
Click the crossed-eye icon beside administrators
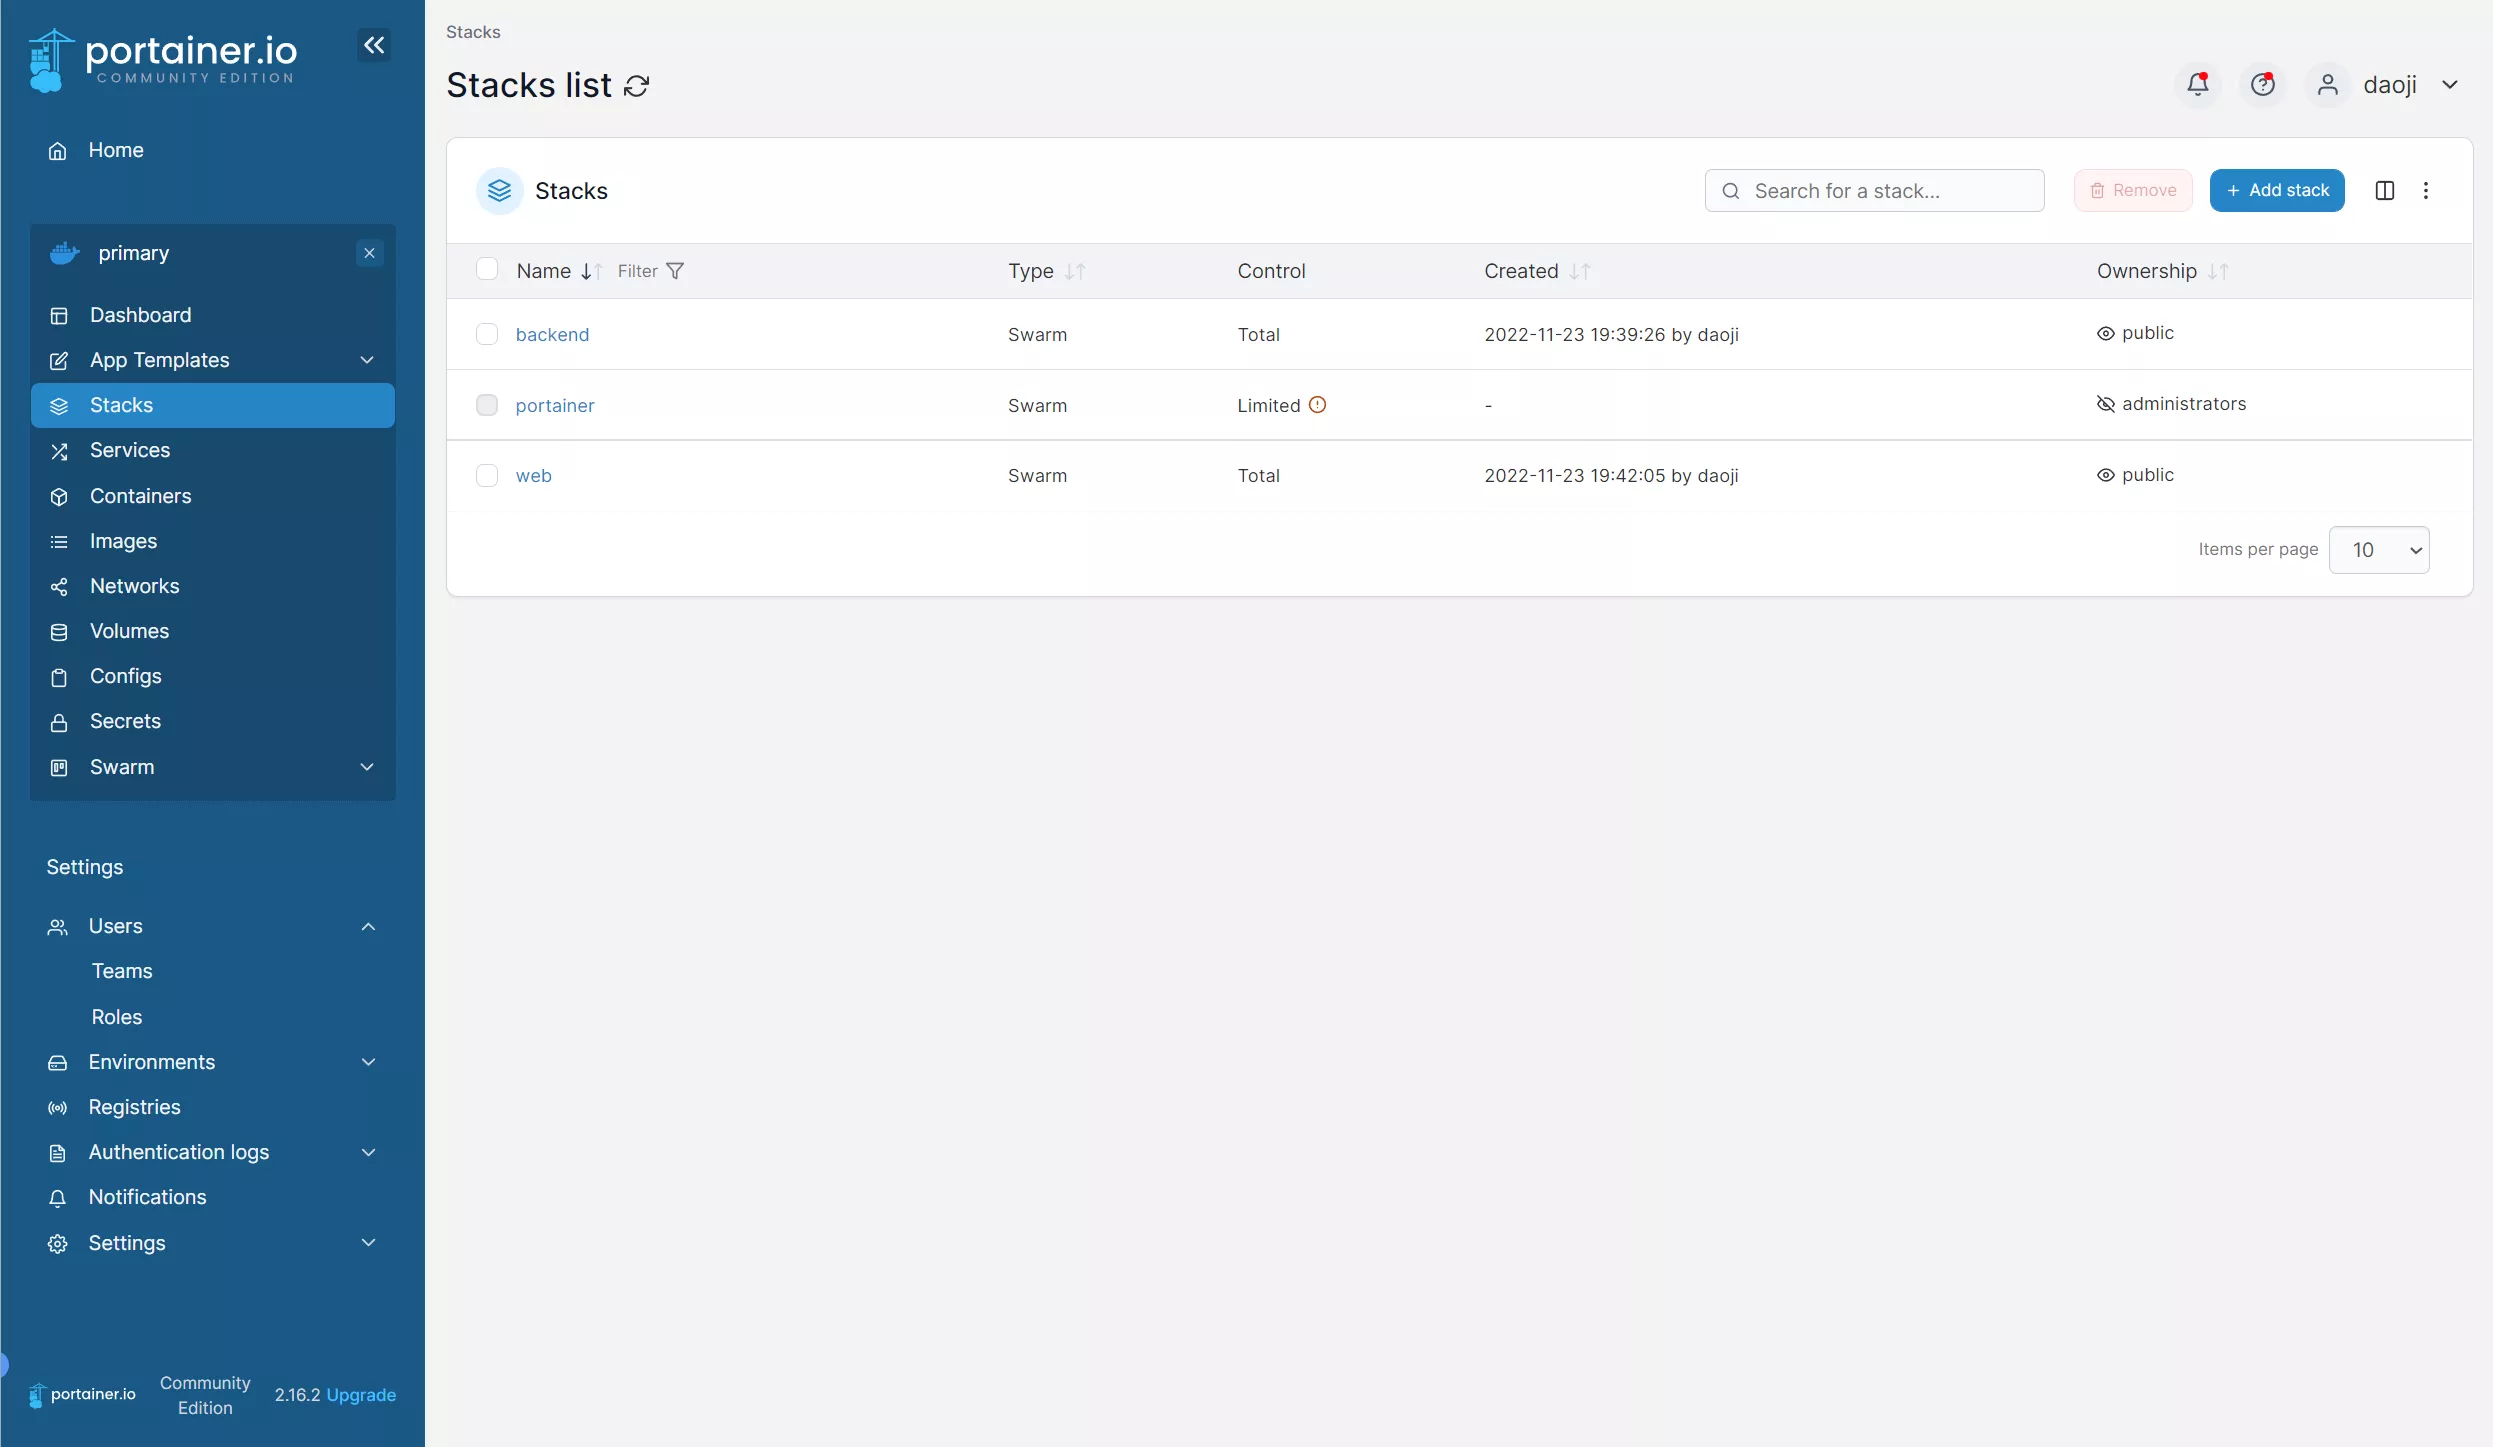2106,404
